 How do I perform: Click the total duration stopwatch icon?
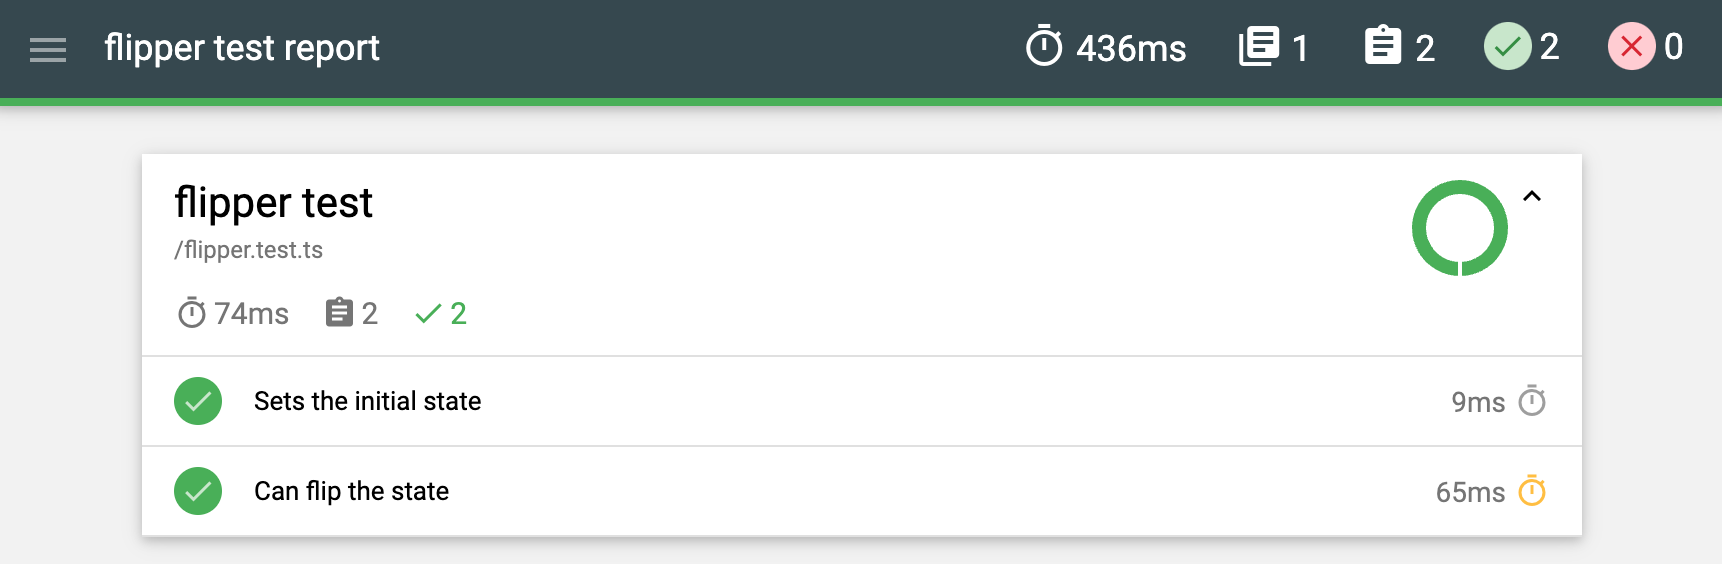click(x=1044, y=47)
